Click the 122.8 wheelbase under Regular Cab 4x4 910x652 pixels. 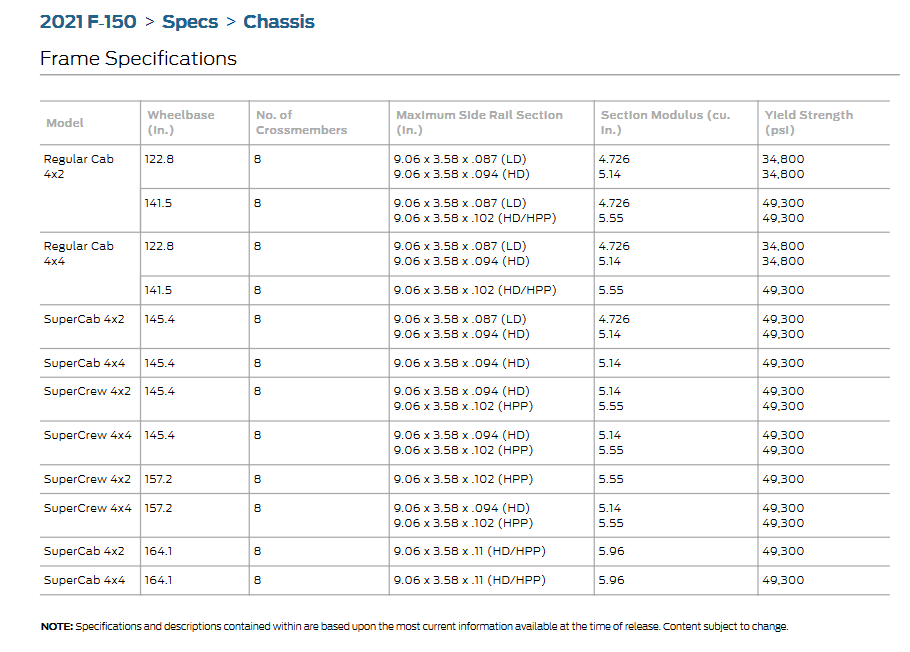click(x=159, y=246)
